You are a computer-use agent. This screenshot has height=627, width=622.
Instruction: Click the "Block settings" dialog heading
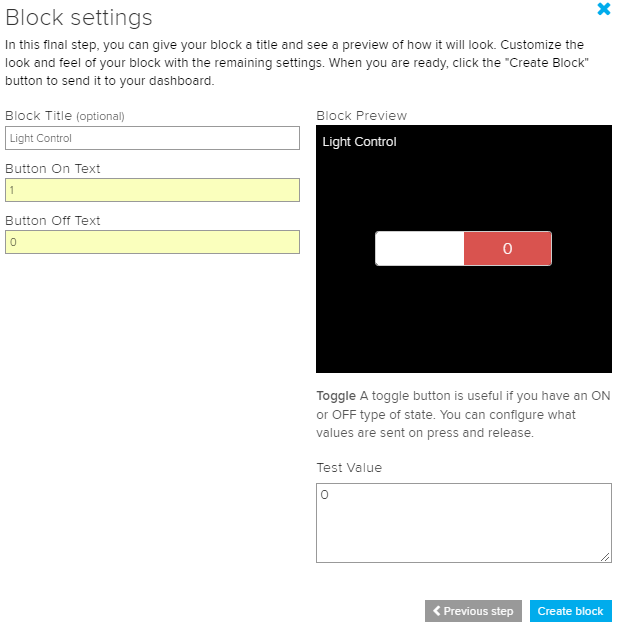(x=79, y=18)
